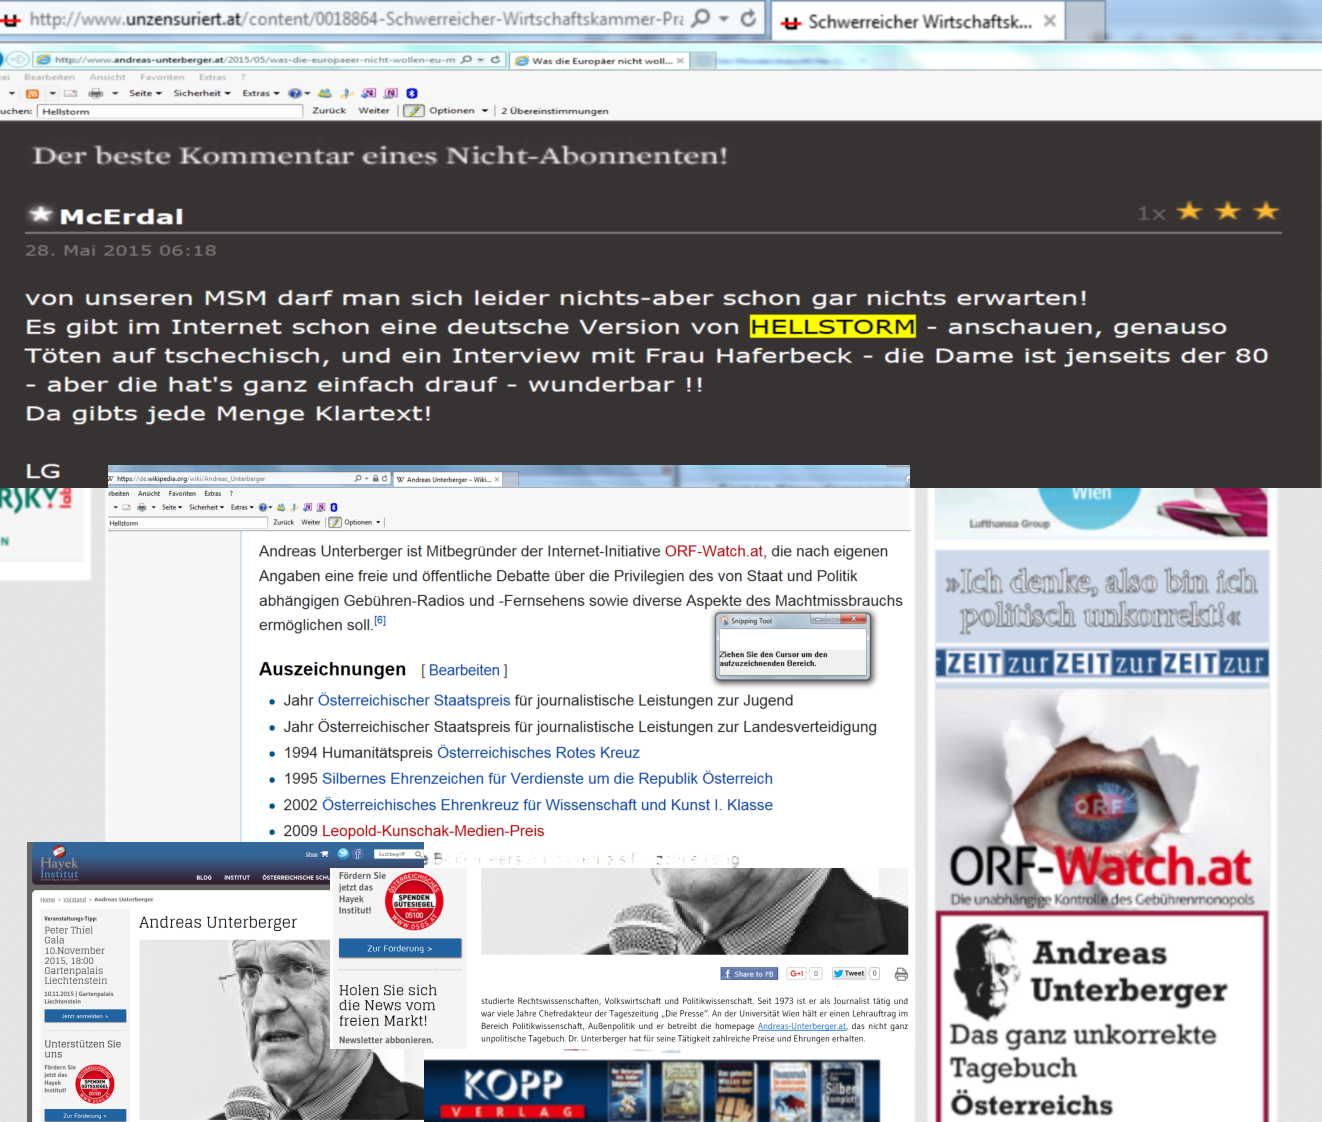Click the RSS feed icon in toolbar
The image size is (1322, 1122).
32,93
